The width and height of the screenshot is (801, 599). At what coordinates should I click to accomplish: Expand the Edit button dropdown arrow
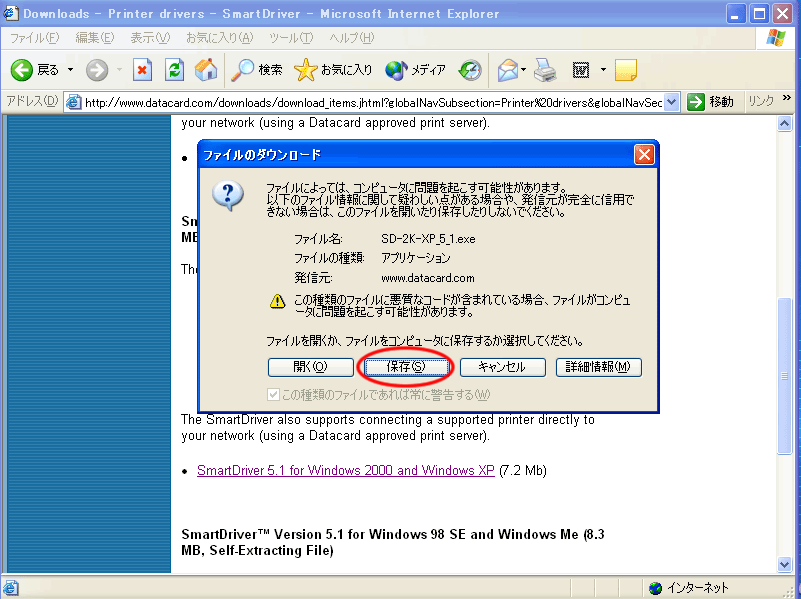point(603,70)
